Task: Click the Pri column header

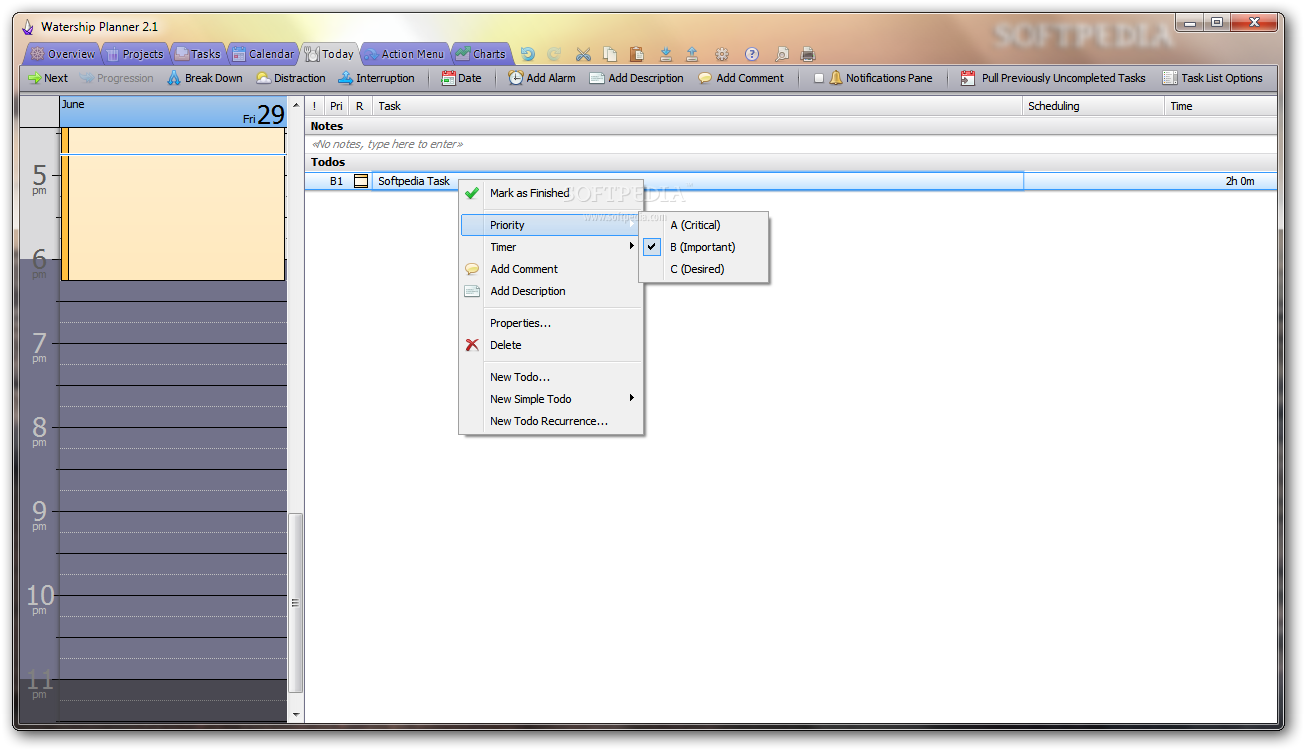Action: [x=337, y=106]
